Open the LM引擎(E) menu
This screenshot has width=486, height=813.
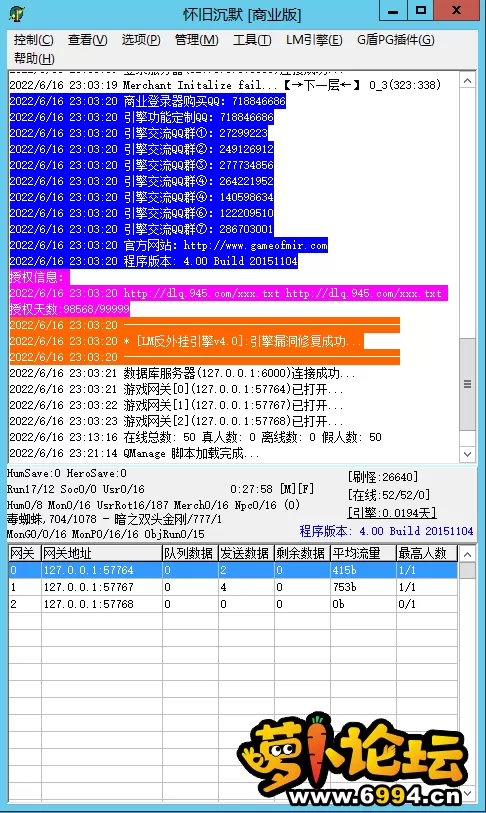314,40
